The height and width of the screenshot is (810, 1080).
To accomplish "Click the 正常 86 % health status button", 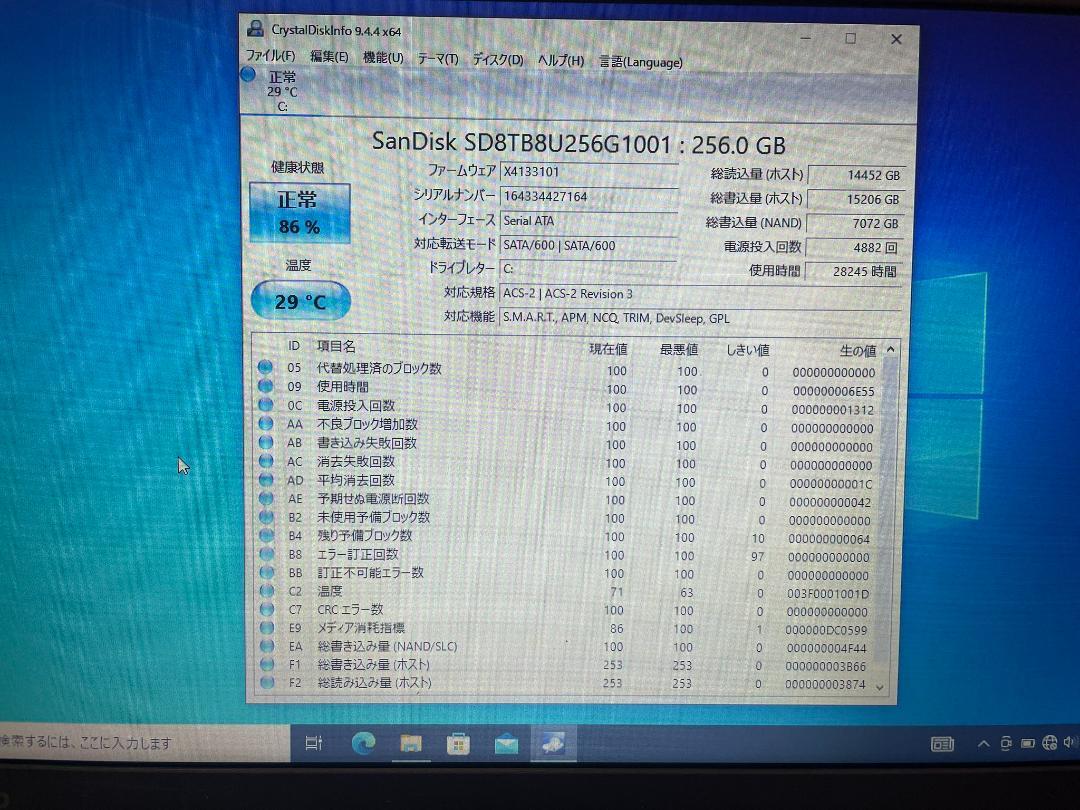I will pos(300,213).
